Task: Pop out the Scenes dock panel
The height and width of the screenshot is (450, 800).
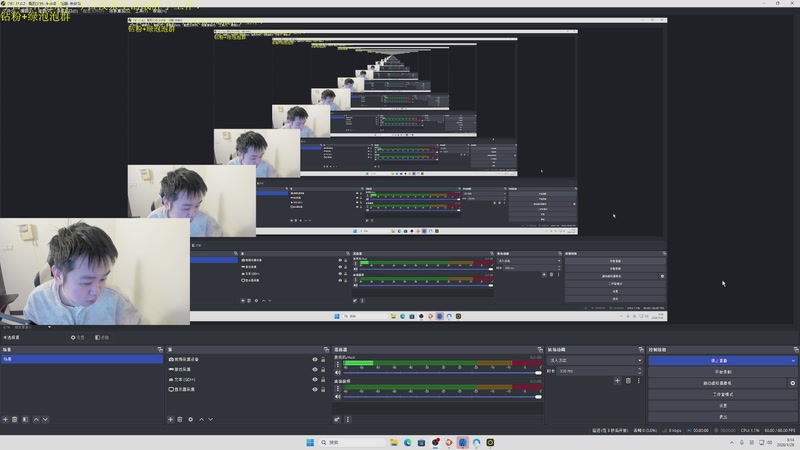Action: coord(160,349)
